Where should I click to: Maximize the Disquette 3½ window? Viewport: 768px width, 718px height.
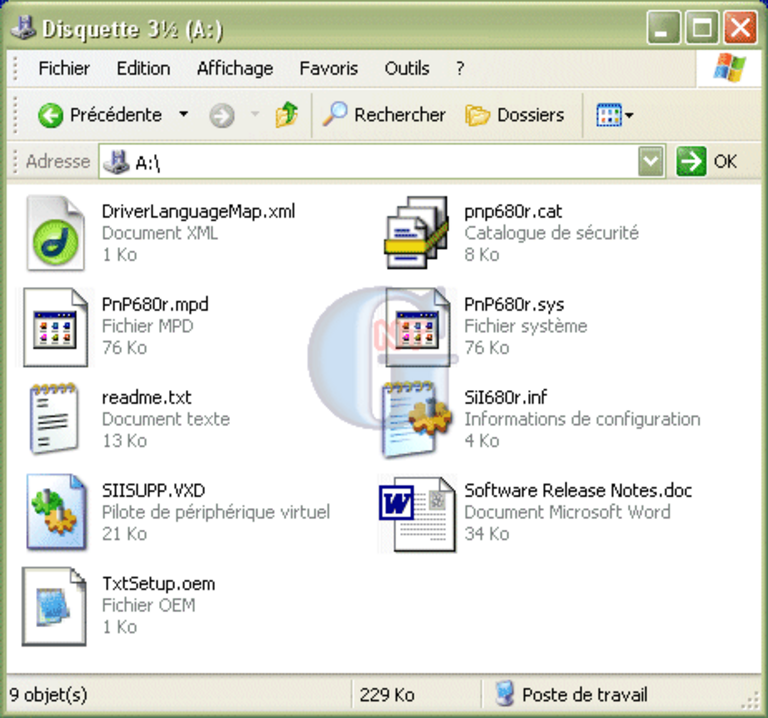pos(701,27)
